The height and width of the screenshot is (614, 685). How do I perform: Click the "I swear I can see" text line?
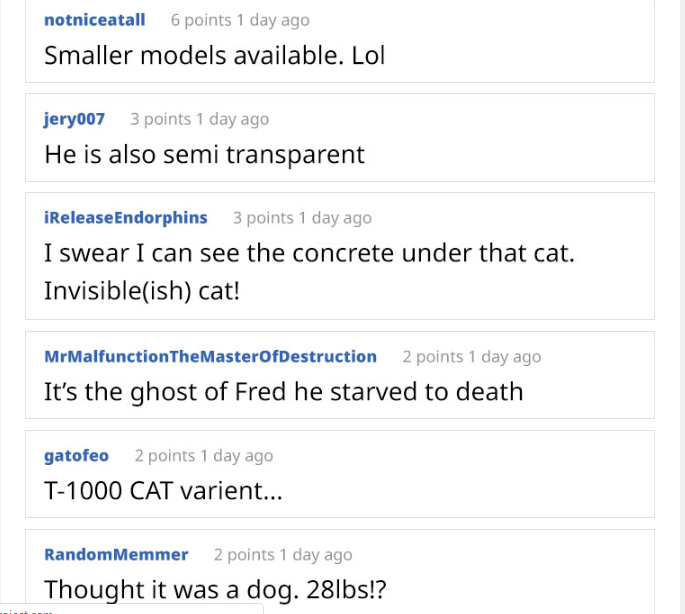tap(309, 253)
